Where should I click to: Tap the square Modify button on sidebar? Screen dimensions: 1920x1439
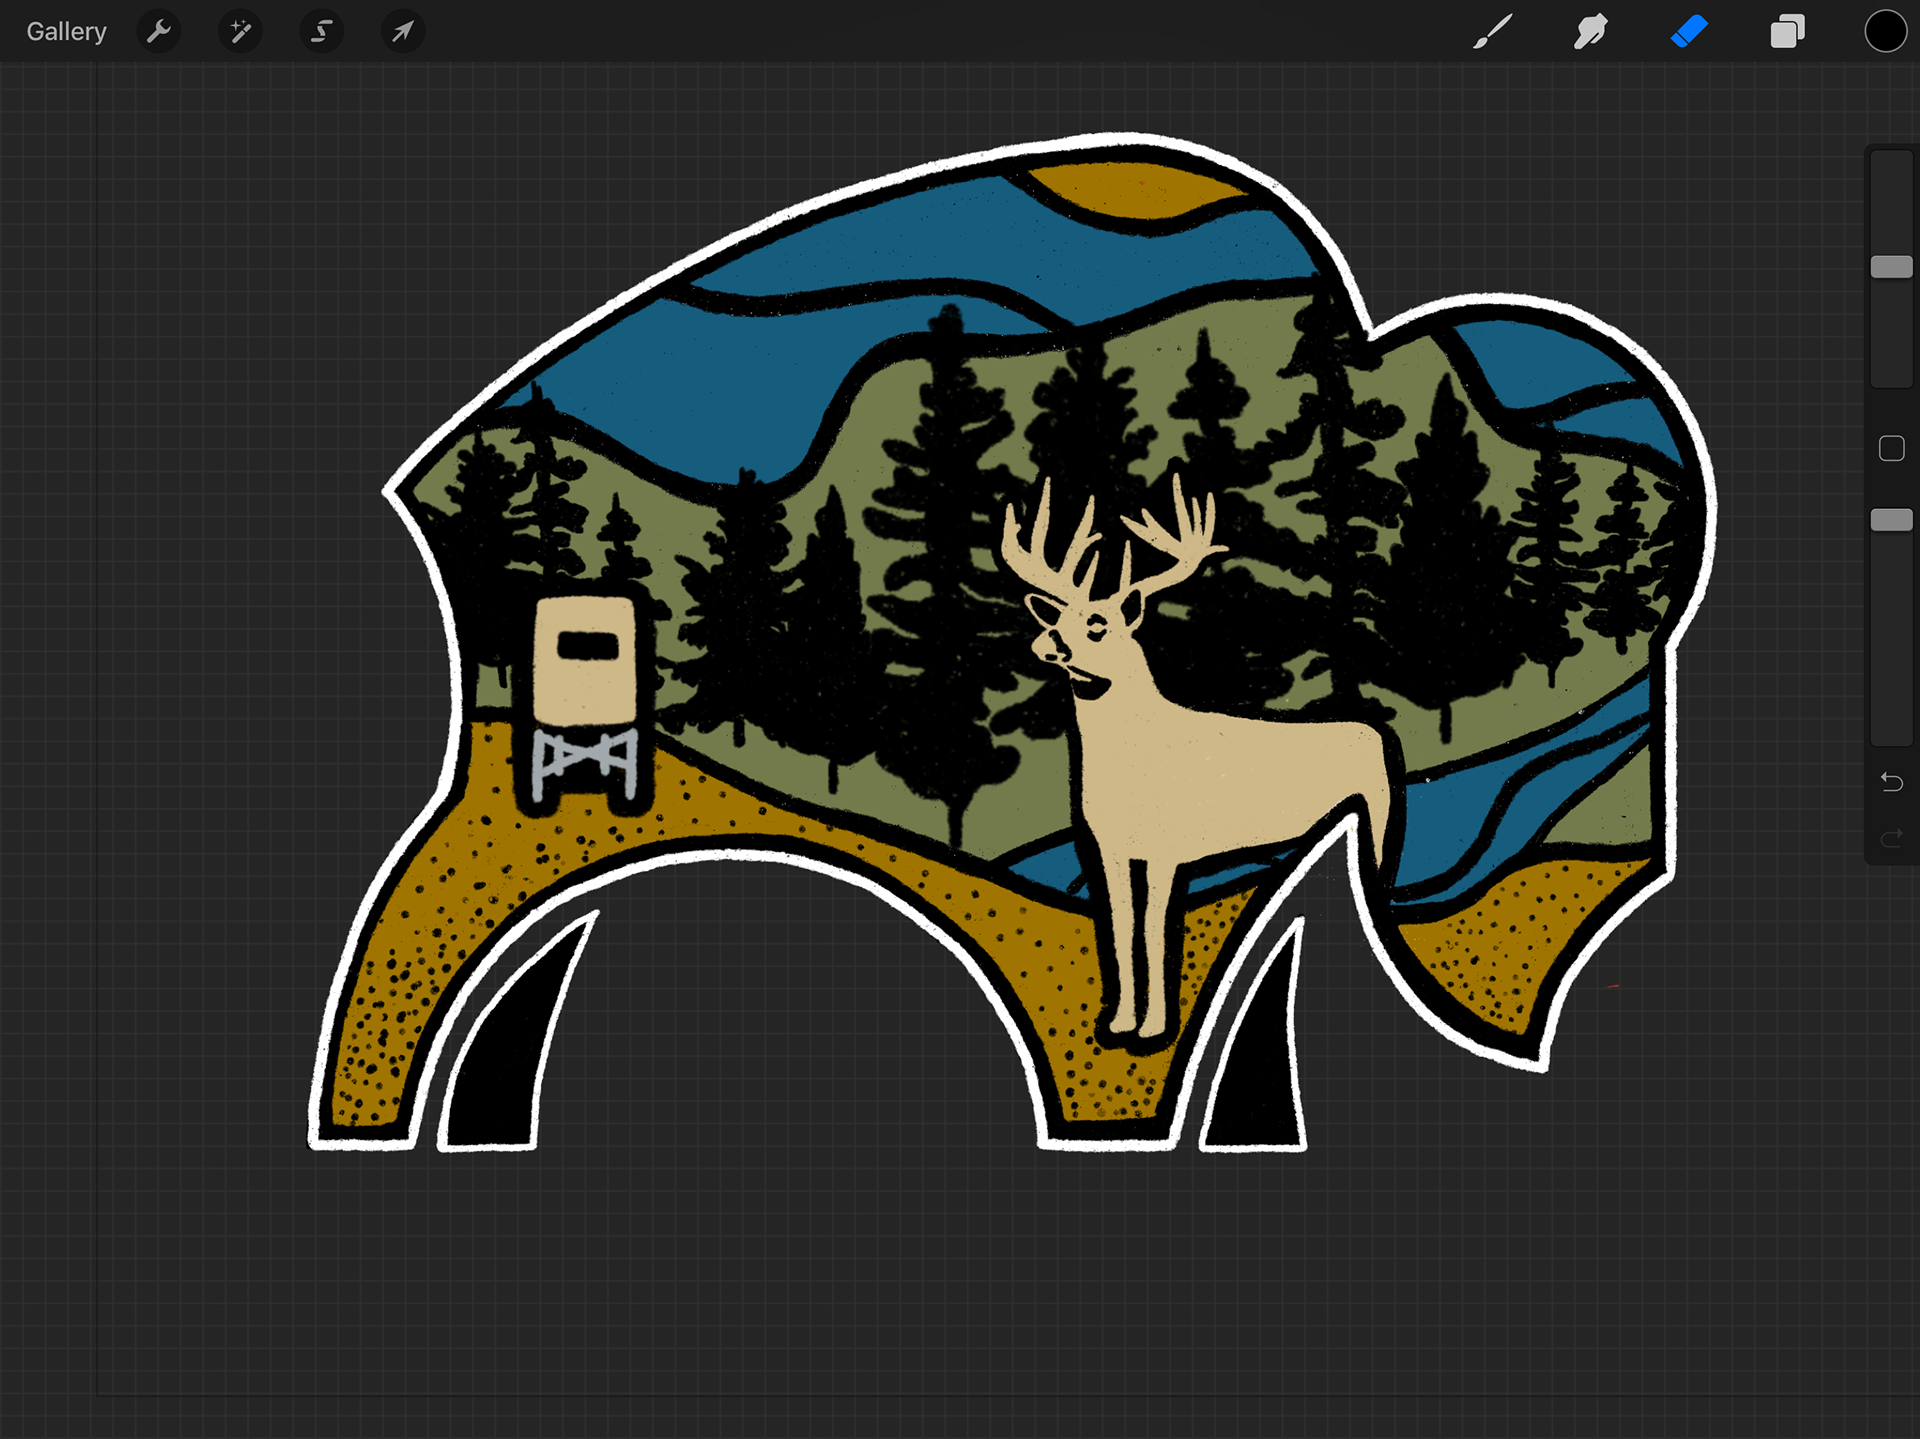tap(1891, 448)
